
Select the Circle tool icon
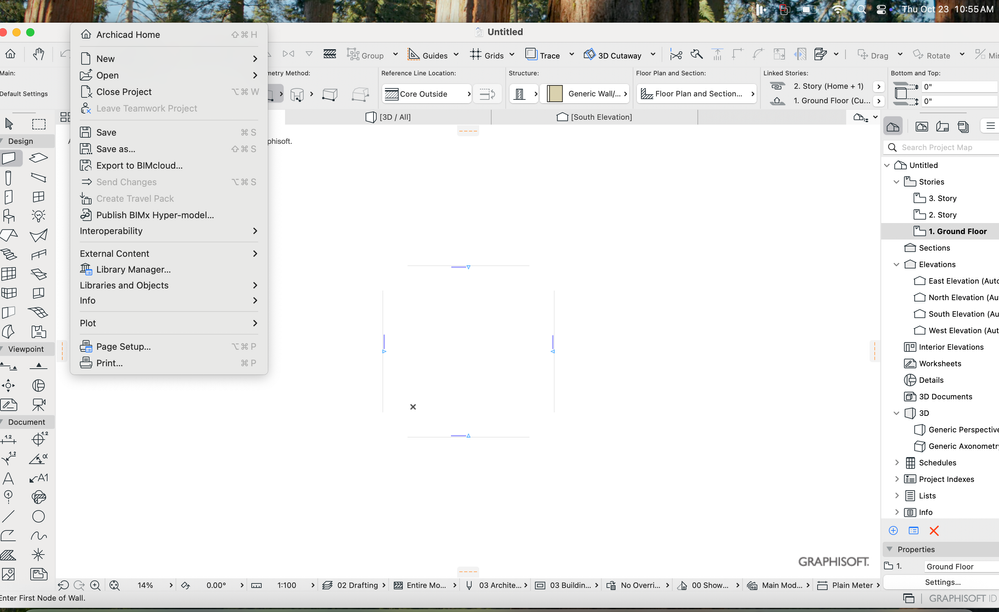39,516
